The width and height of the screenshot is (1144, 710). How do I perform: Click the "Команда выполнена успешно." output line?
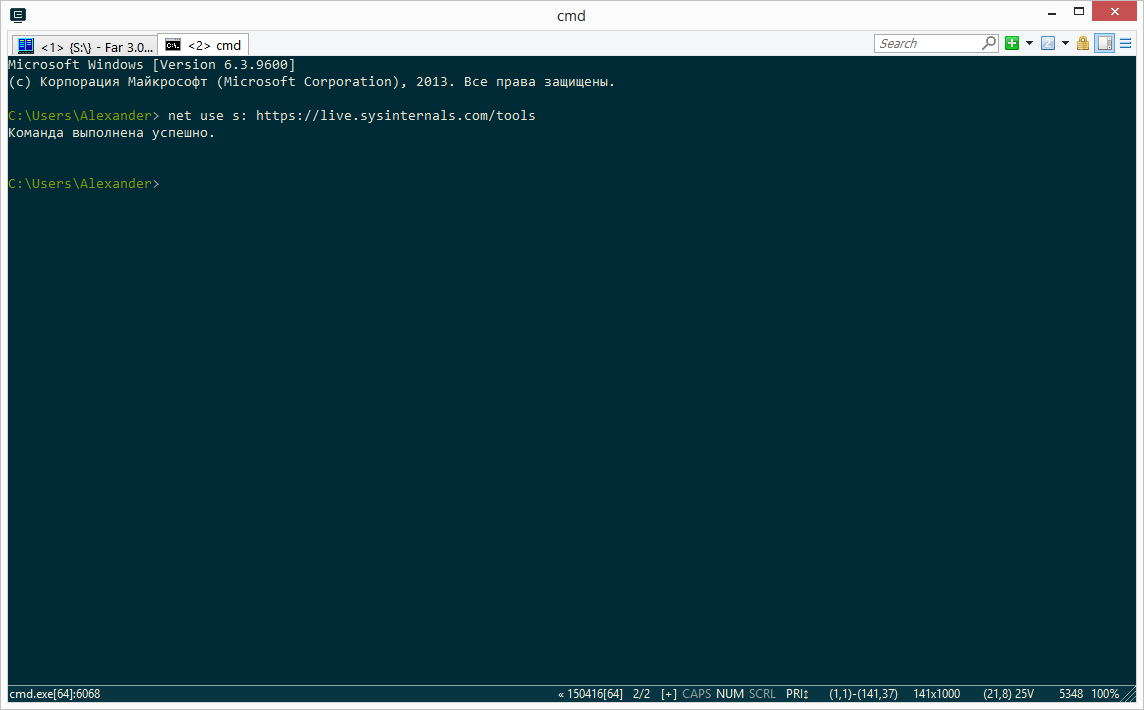point(112,133)
